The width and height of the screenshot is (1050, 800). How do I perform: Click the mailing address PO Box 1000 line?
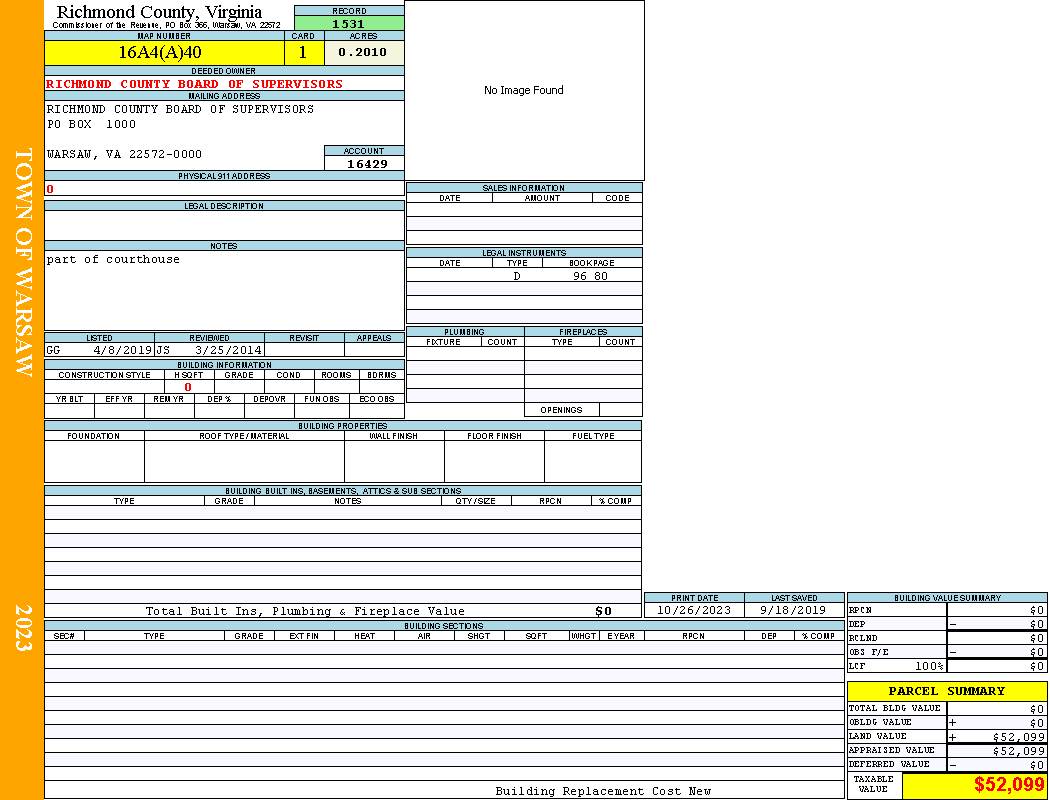pyautogui.click(x=92, y=125)
